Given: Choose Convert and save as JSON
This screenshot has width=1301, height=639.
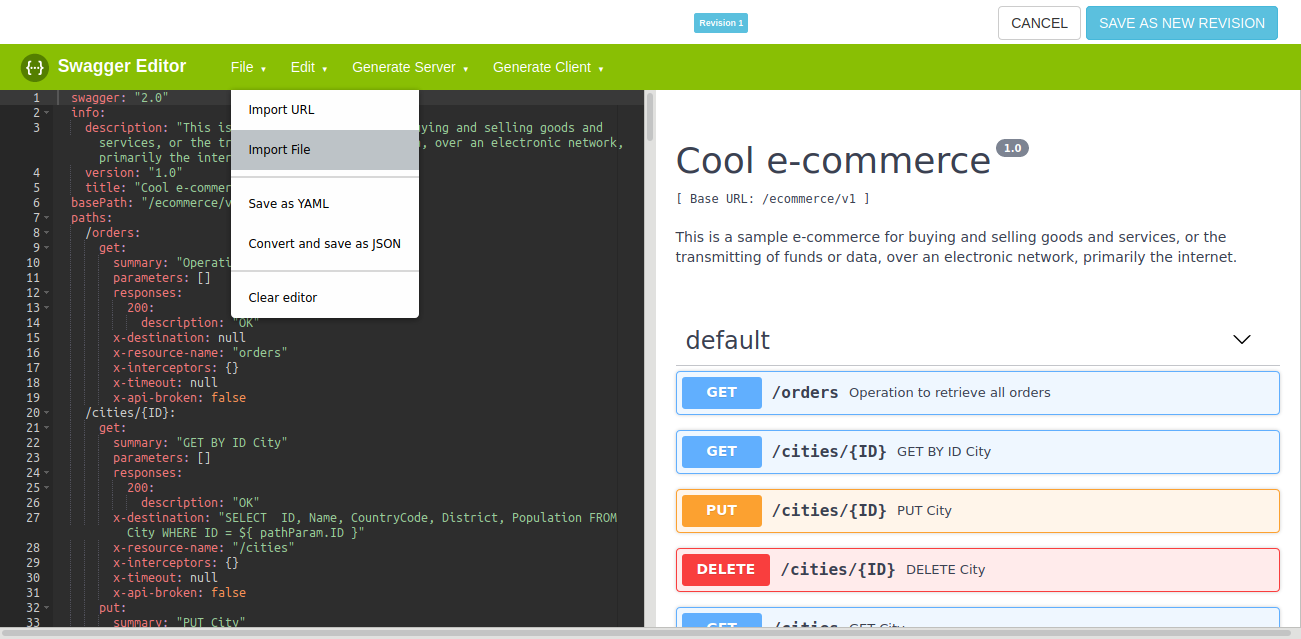Looking at the screenshot, I should tap(324, 243).
